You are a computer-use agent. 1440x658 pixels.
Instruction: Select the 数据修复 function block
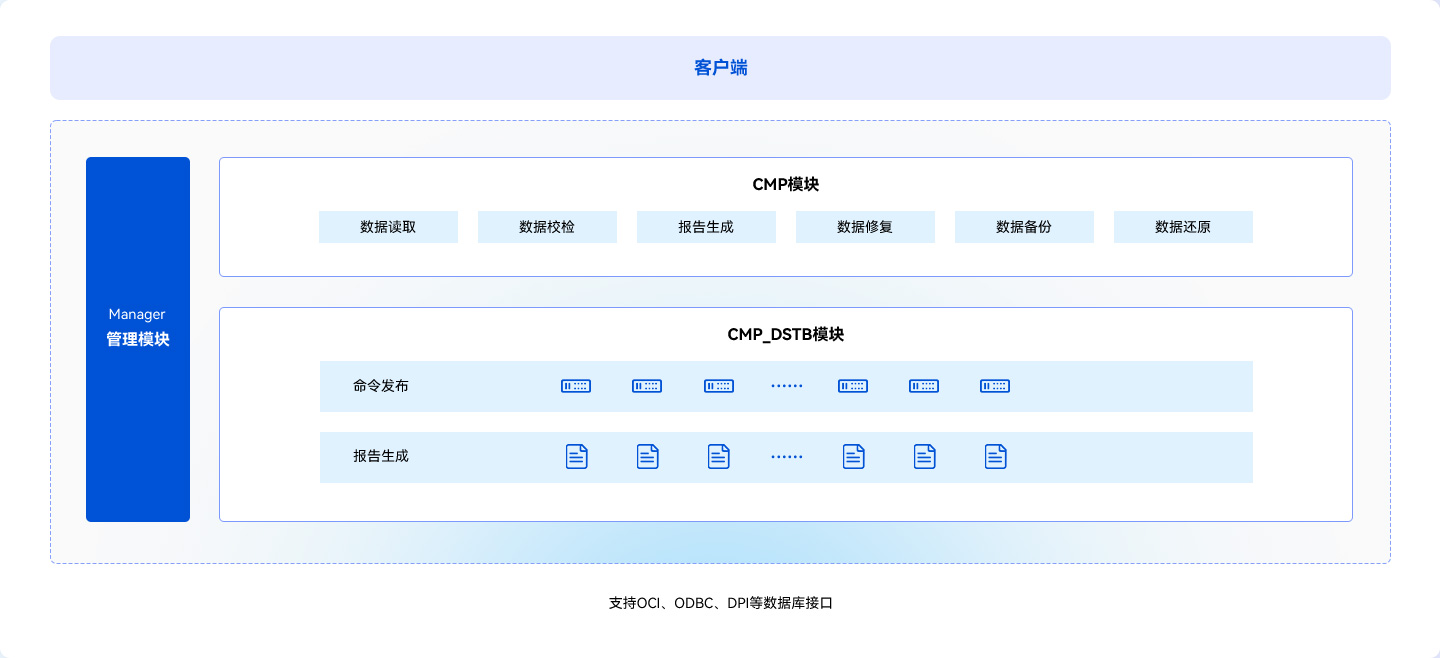[865, 227]
